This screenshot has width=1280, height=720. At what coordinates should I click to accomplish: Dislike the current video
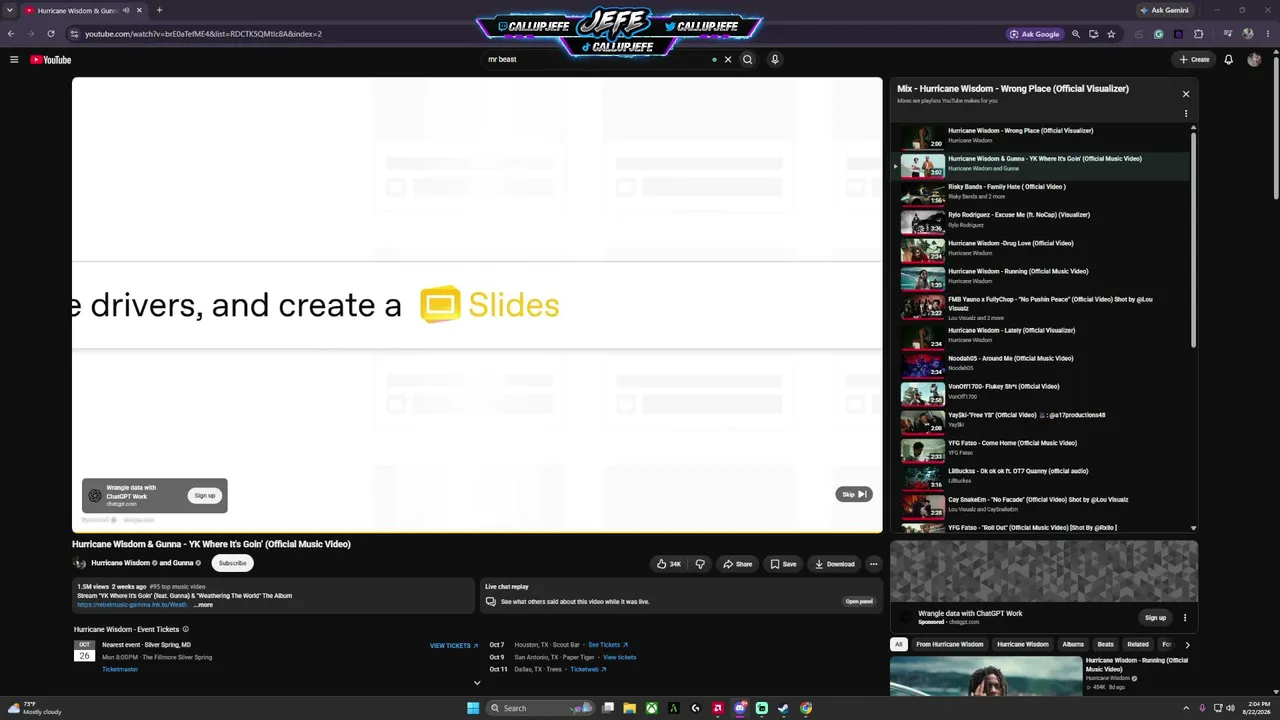coord(700,564)
